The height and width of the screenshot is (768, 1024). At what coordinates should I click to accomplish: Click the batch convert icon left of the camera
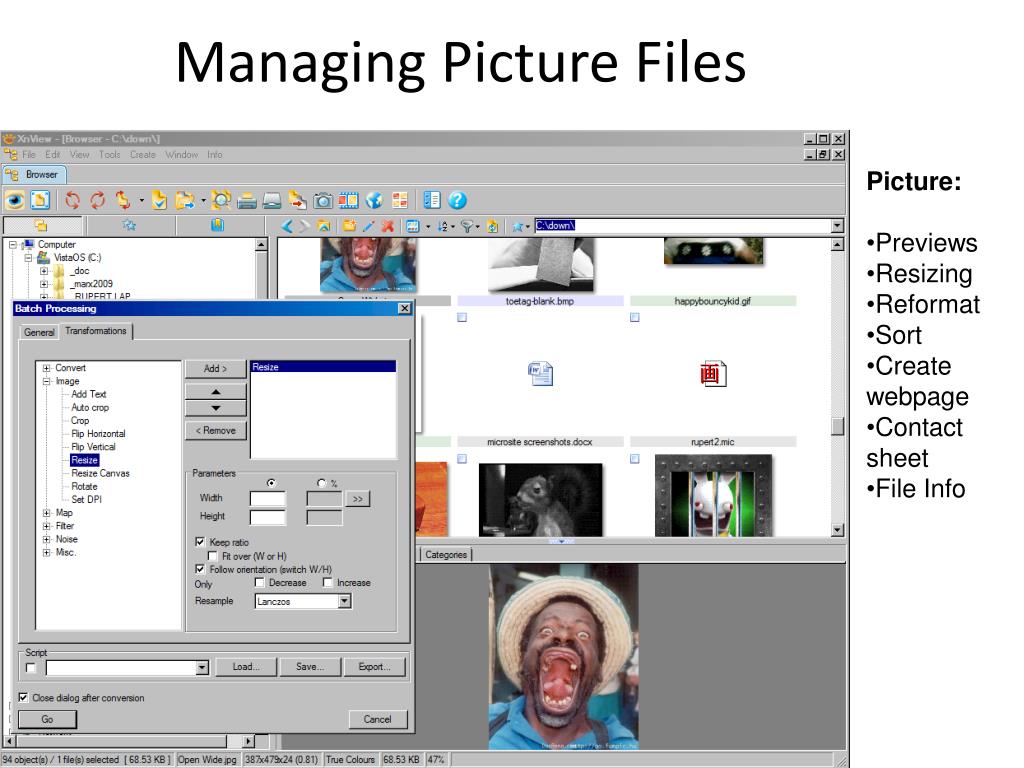pos(297,200)
